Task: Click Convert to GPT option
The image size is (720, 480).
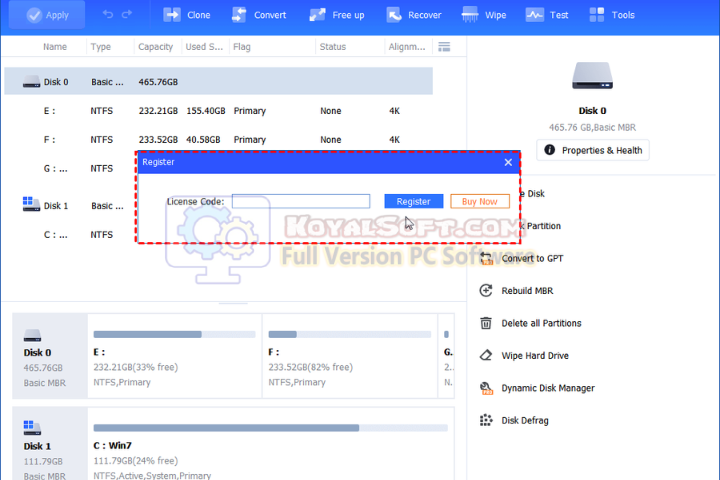Action: pos(532,258)
